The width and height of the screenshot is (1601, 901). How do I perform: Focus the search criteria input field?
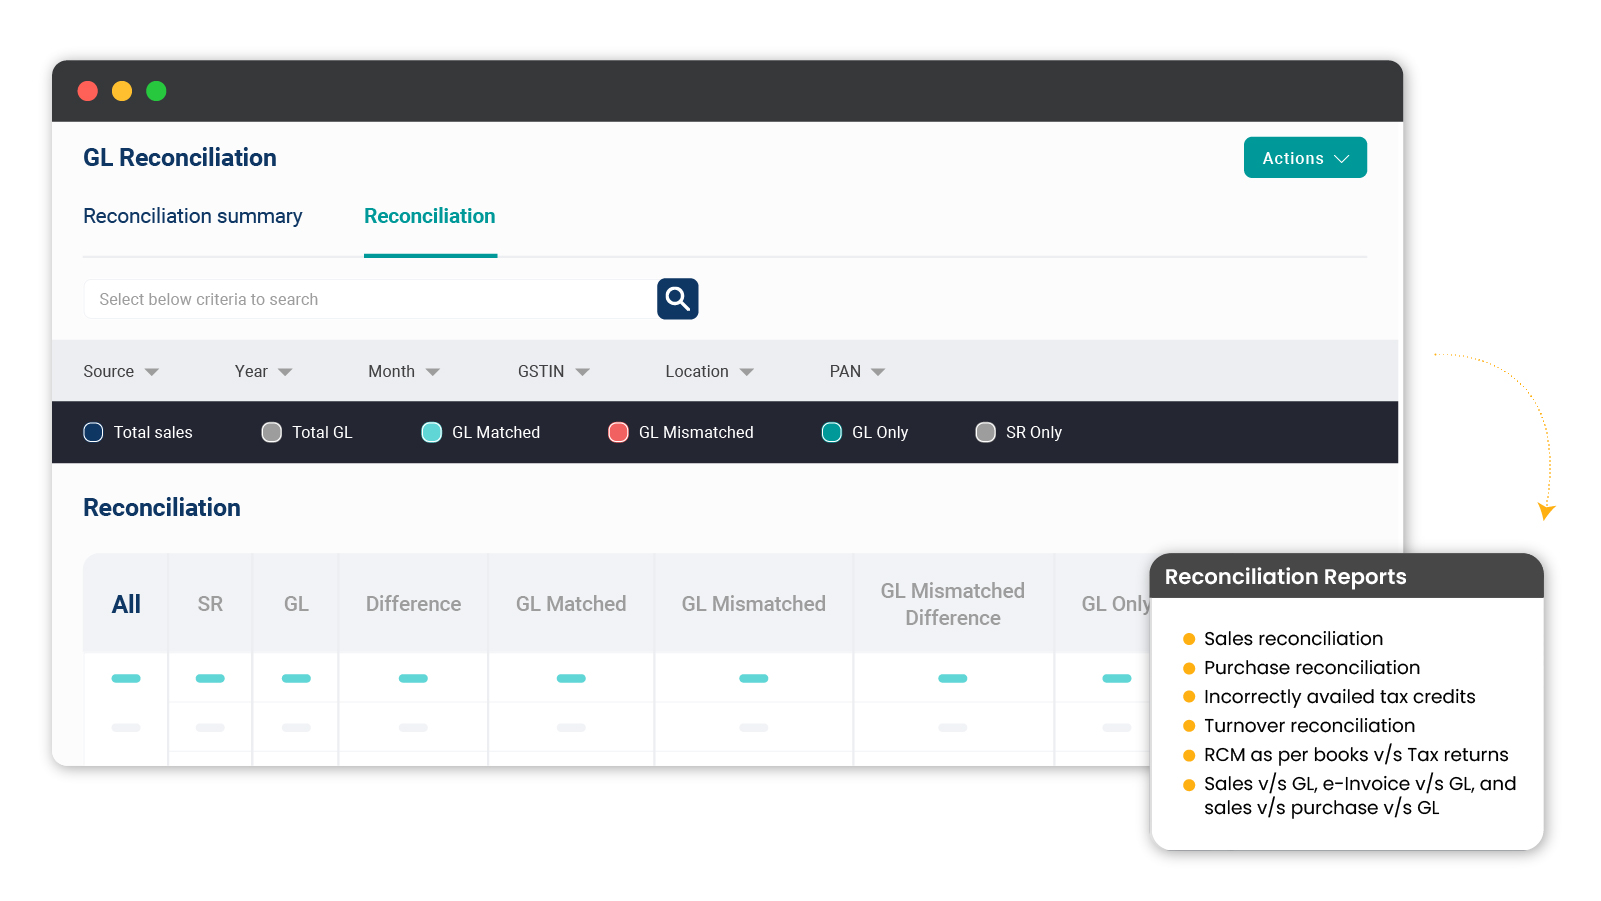tap(370, 299)
